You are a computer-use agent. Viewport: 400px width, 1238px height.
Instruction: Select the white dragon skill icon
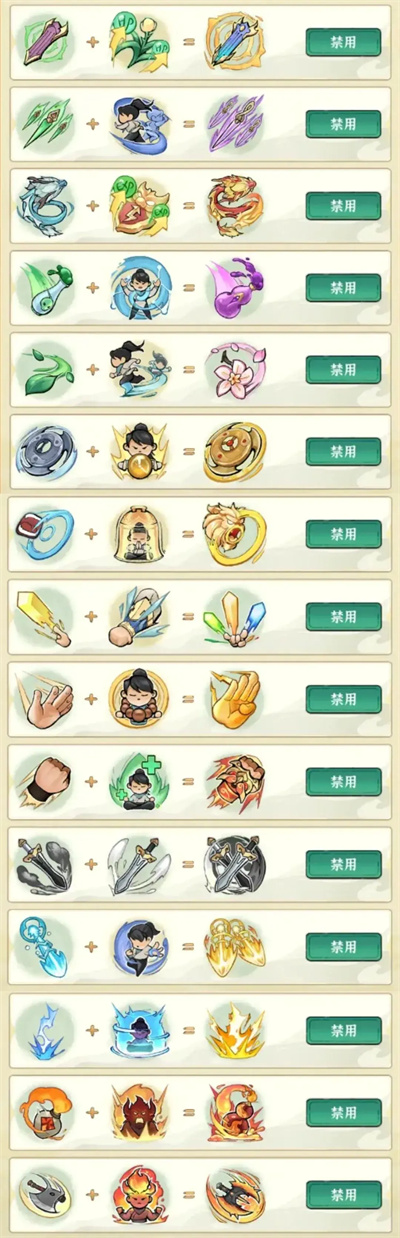pos(45,205)
